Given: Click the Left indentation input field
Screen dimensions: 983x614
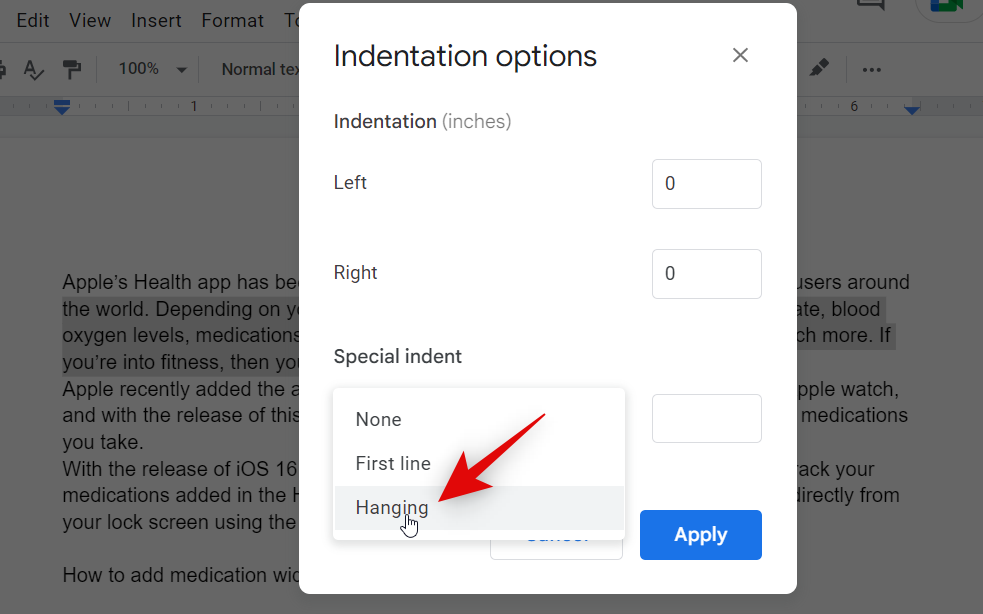Looking at the screenshot, I should coord(706,184).
